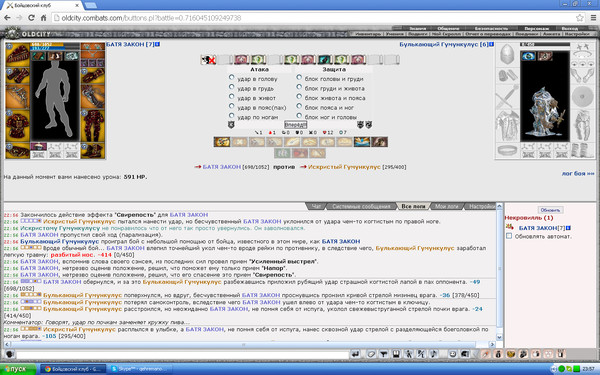The height and width of the screenshot is (375, 600).
Task: Select attack 'удар в живот'
Action: point(232,96)
